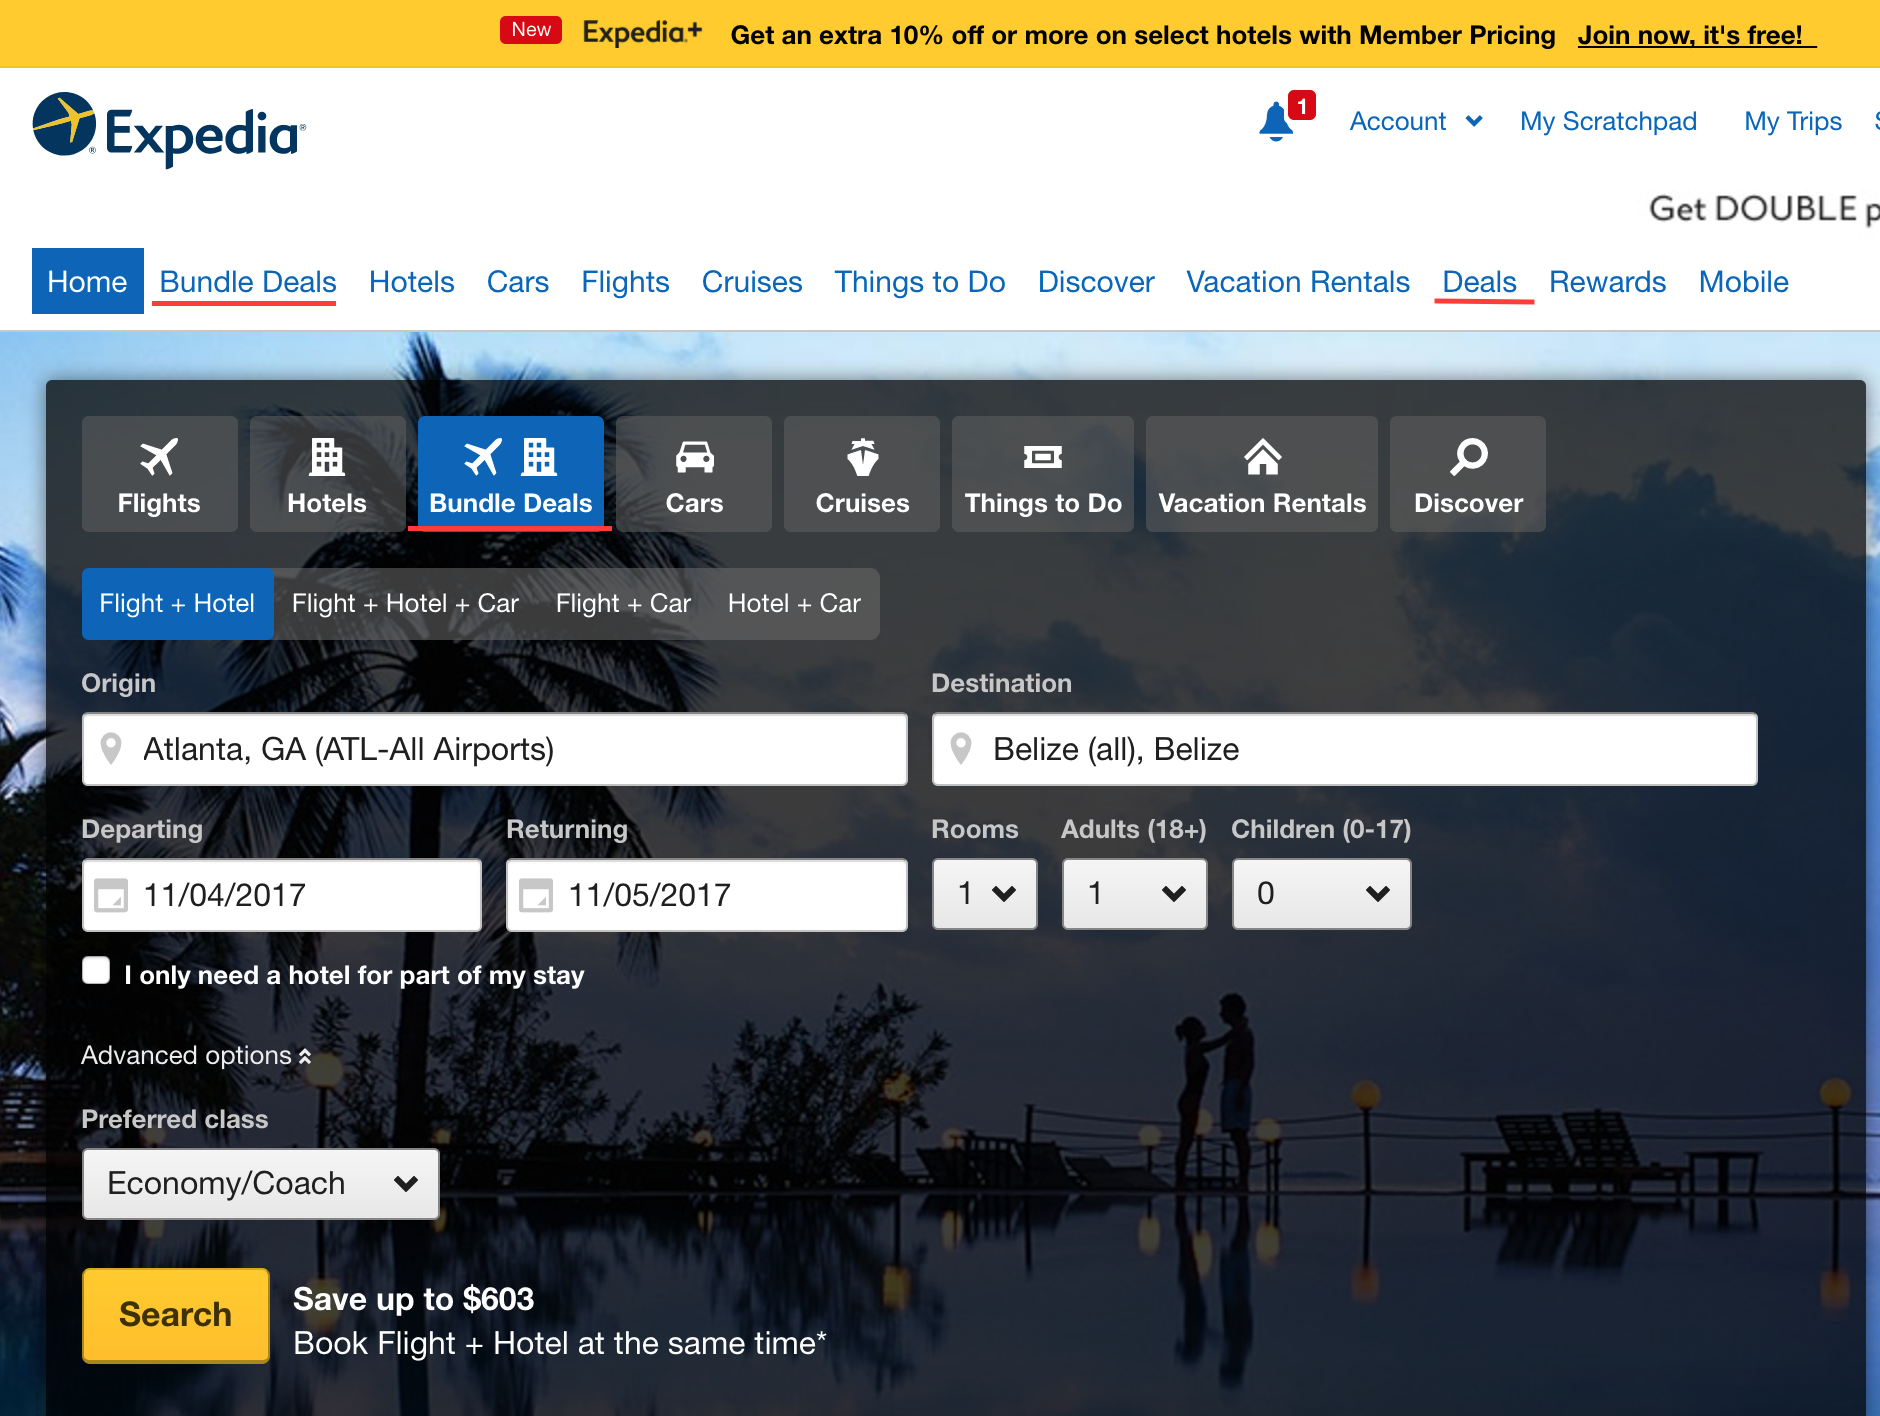This screenshot has height=1416, width=1880.
Task: Select the Hotel + Car option
Action: [794, 604]
